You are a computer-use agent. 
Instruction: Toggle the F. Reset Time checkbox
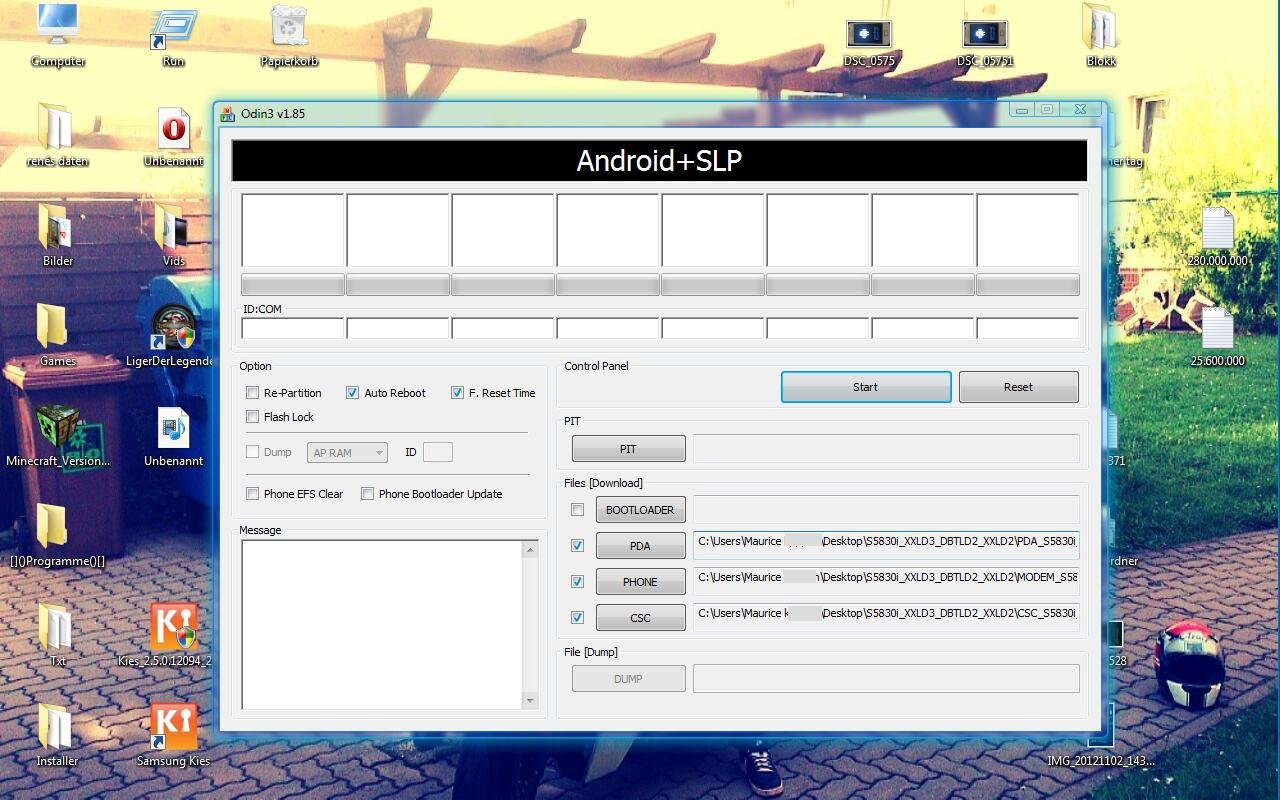[x=457, y=393]
